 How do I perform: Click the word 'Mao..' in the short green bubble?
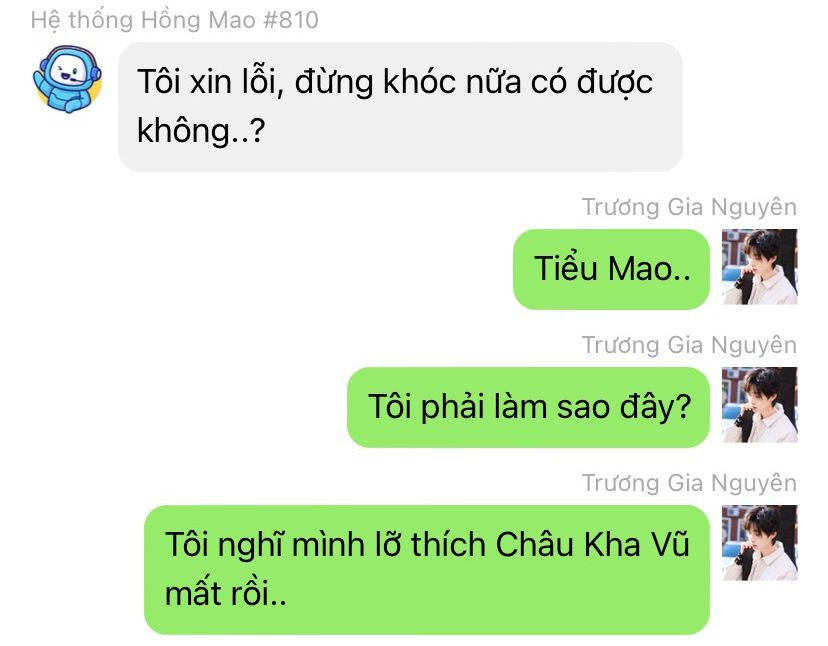(648, 268)
